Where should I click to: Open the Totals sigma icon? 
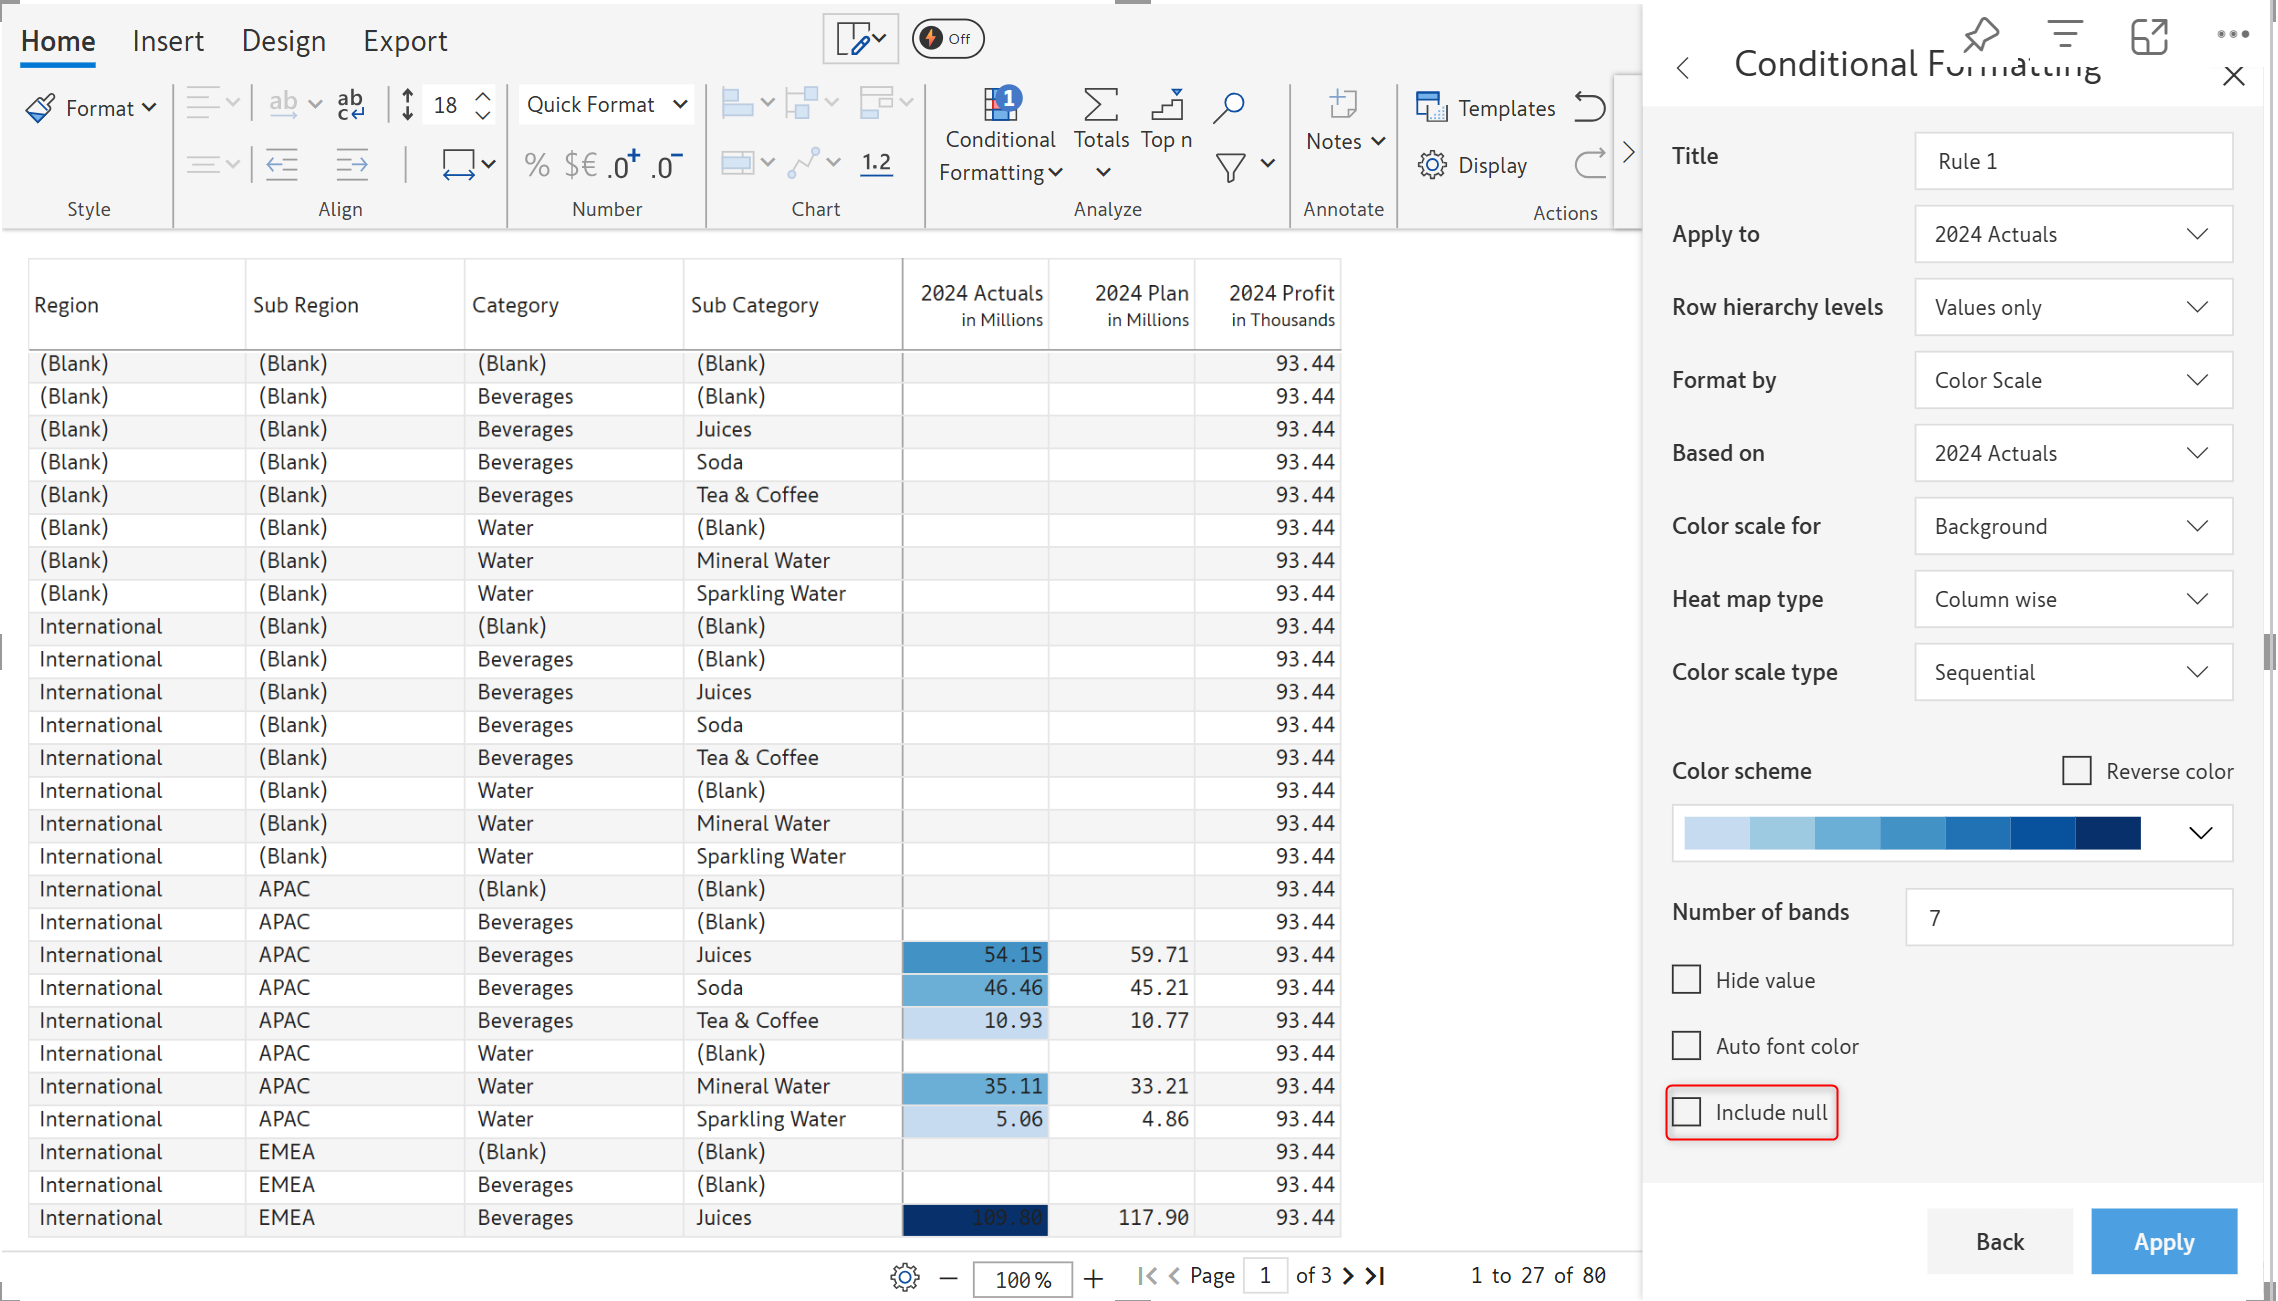(x=1099, y=105)
